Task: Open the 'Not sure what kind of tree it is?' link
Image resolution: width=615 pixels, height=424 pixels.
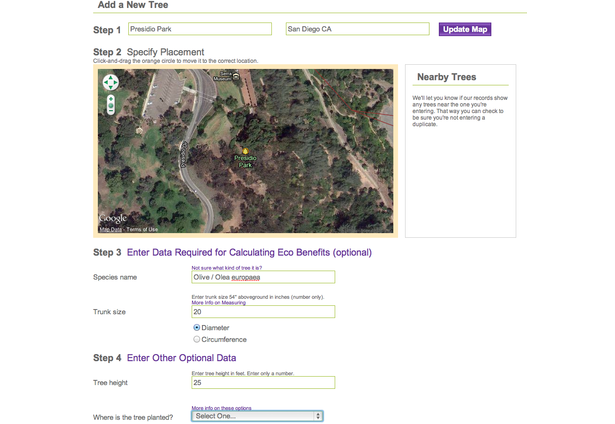Action: [x=227, y=268]
